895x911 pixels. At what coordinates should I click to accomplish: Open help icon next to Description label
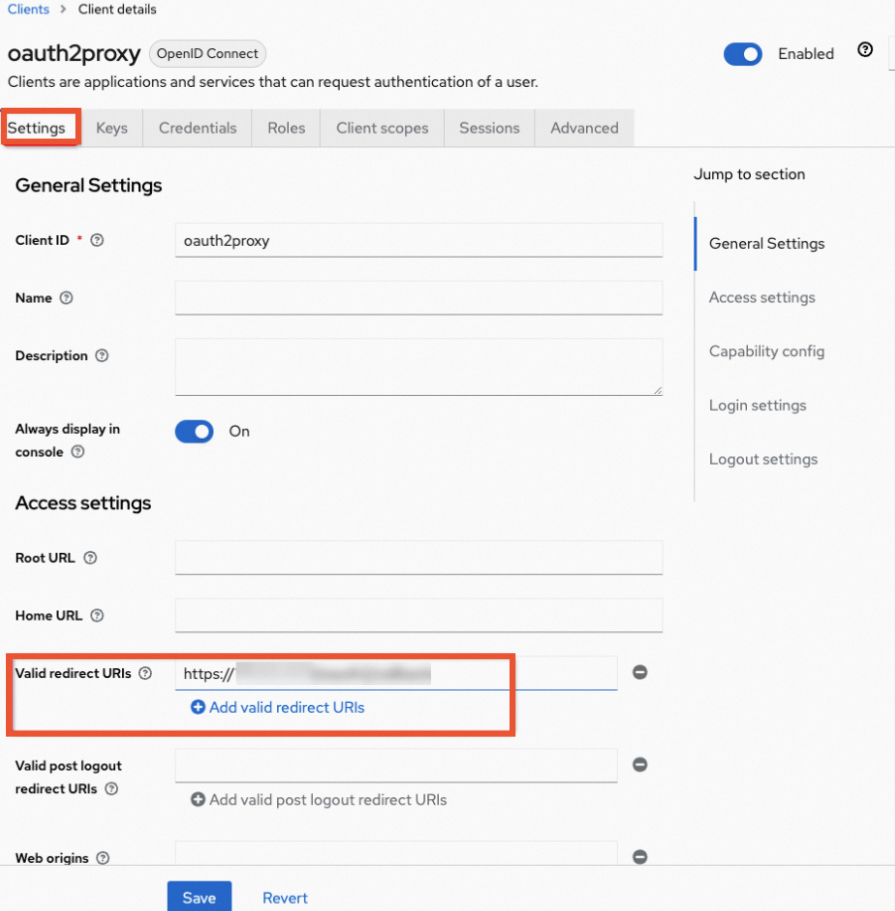102,356
